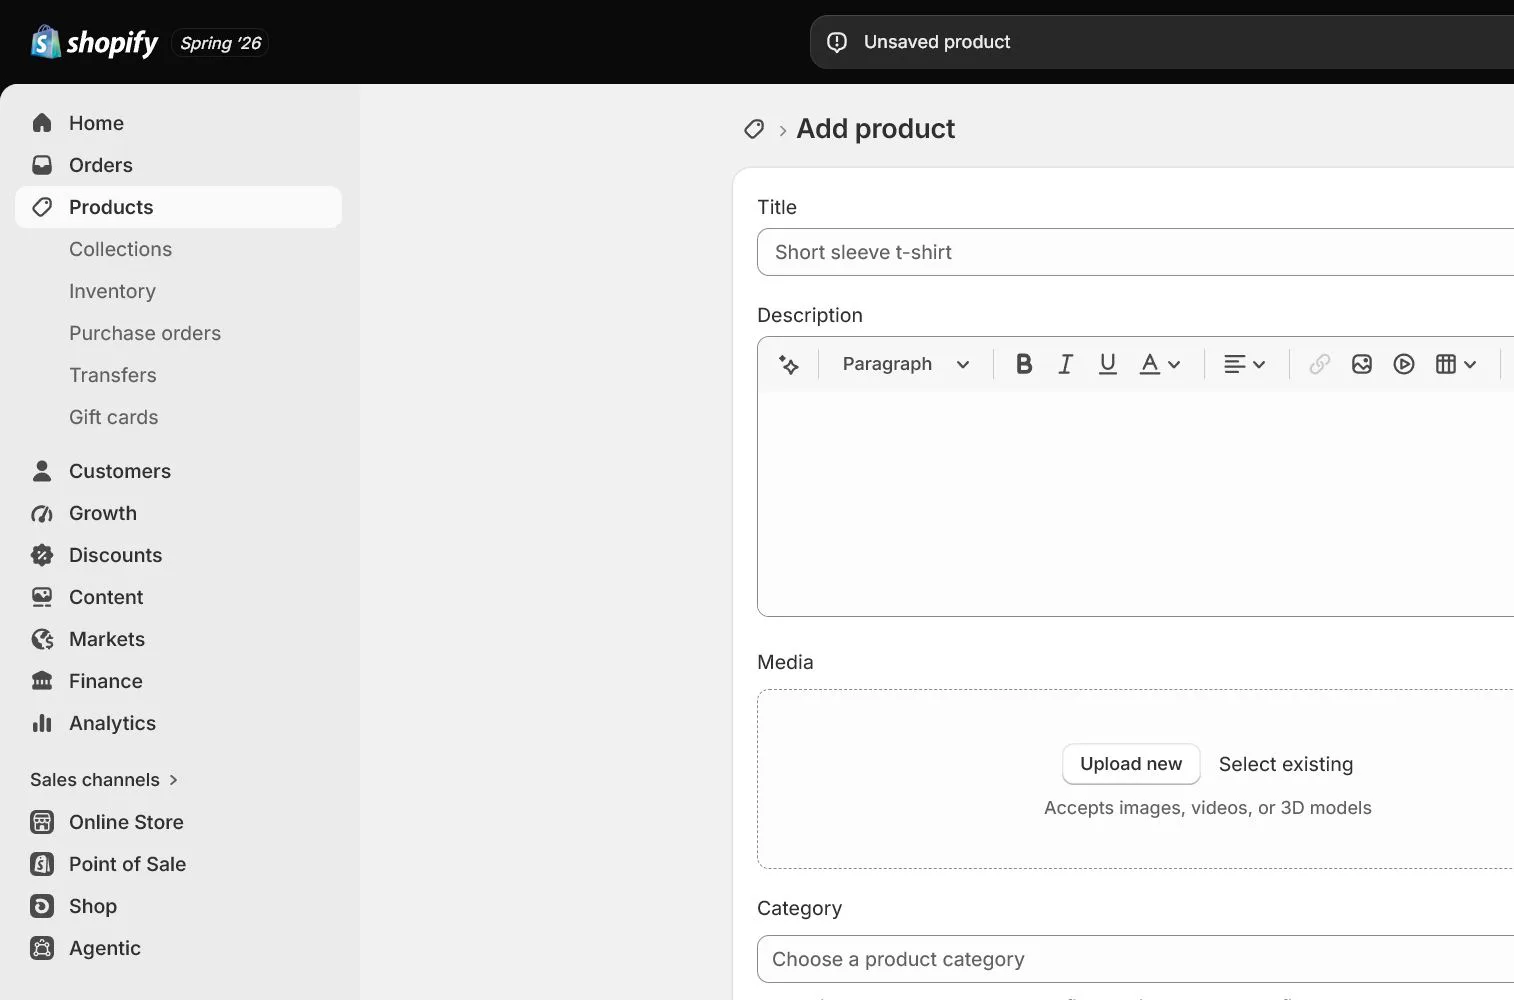1514x1000 pixels.
Task: Open Inventory under Products
Action: (x=112, y=291)
